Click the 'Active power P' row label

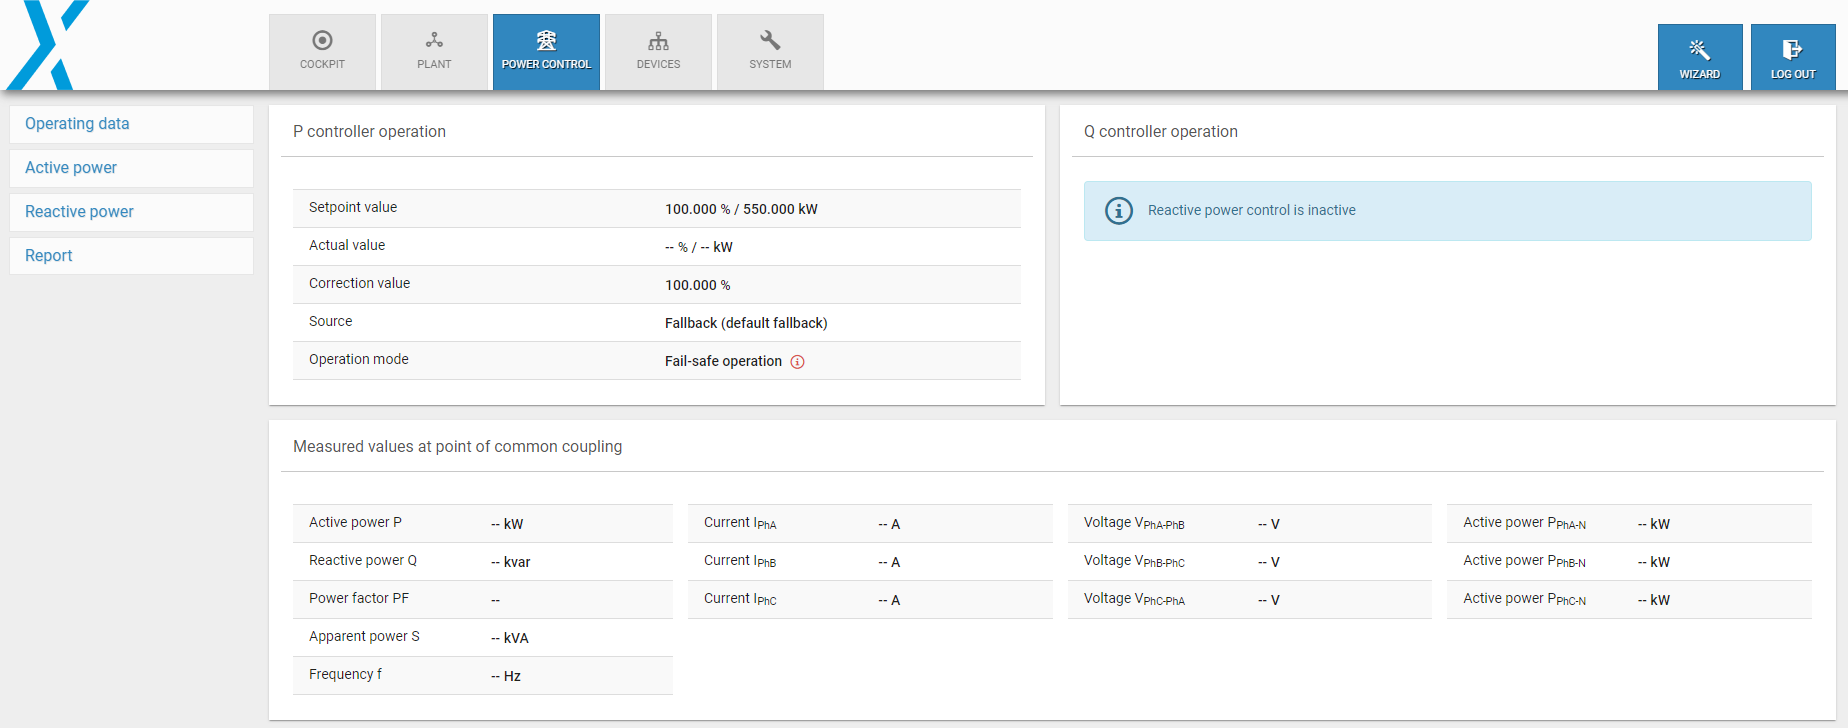tap(355, 522)
